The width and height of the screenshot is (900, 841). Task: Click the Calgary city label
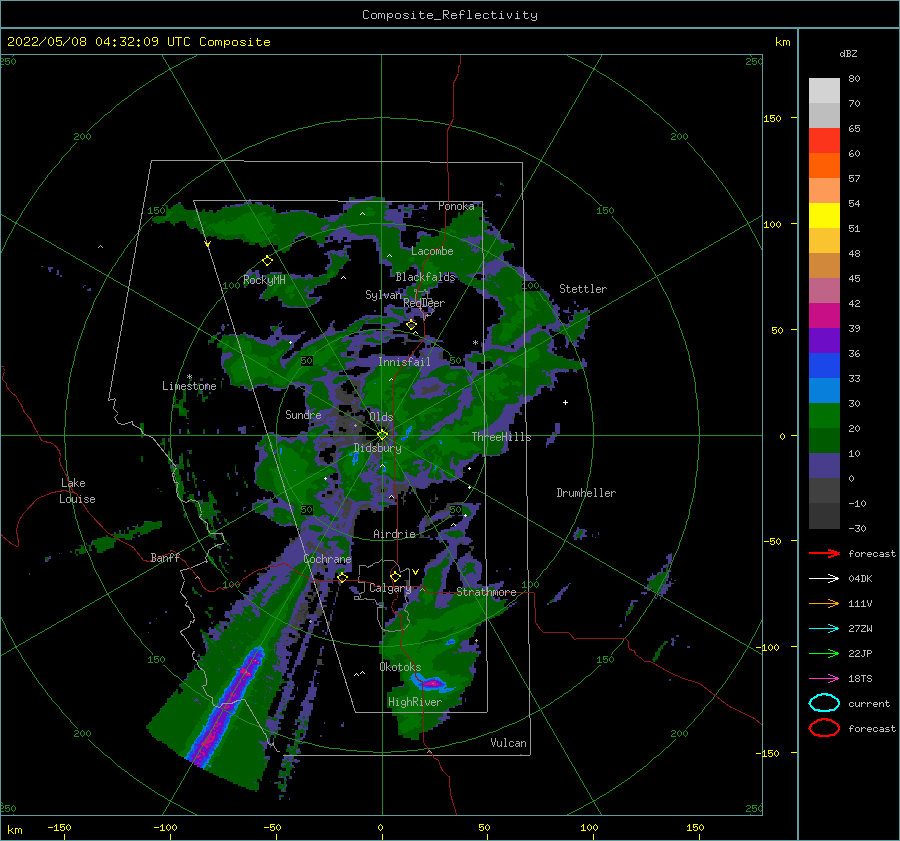(x=390, y=588)
